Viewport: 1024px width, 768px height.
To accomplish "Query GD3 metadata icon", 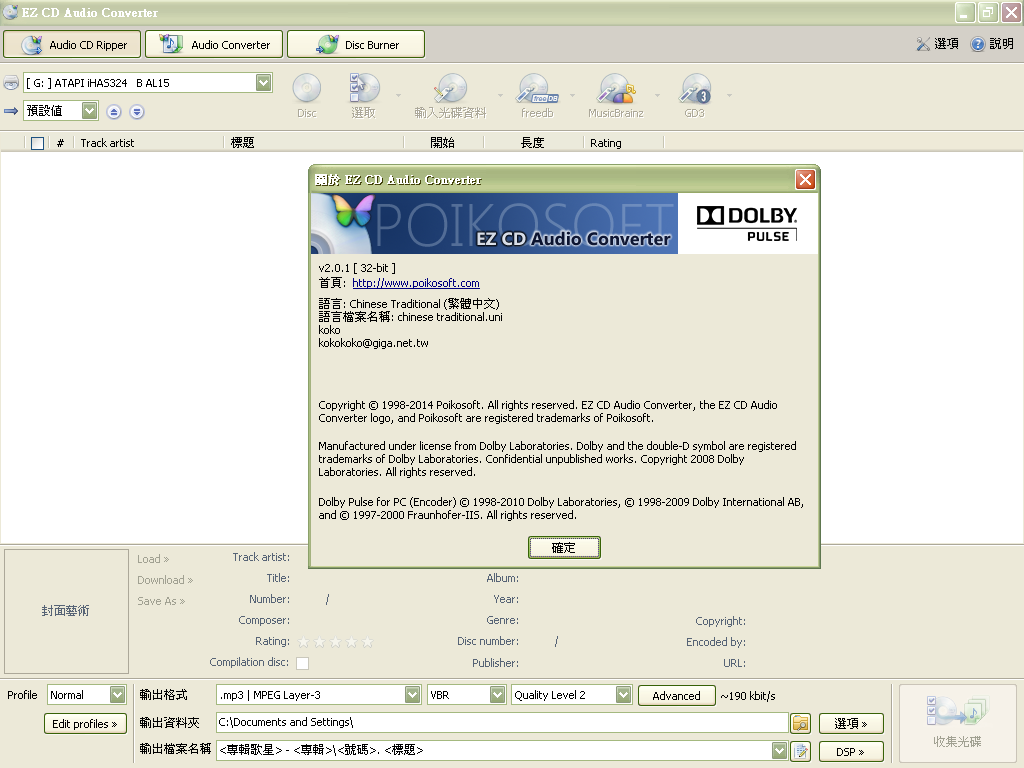I will point(694,95).
